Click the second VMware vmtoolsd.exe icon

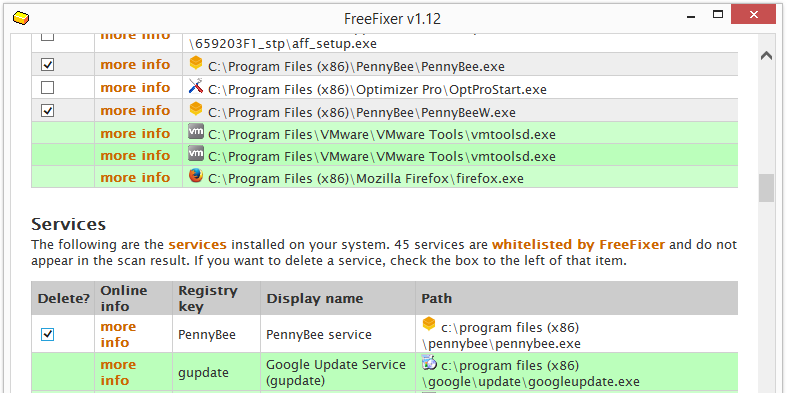195,154
